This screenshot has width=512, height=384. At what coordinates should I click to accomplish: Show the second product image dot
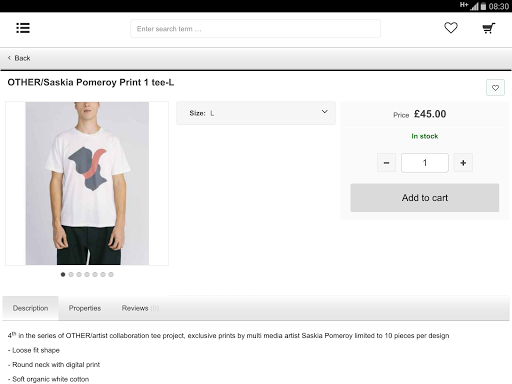pos(71,274)
